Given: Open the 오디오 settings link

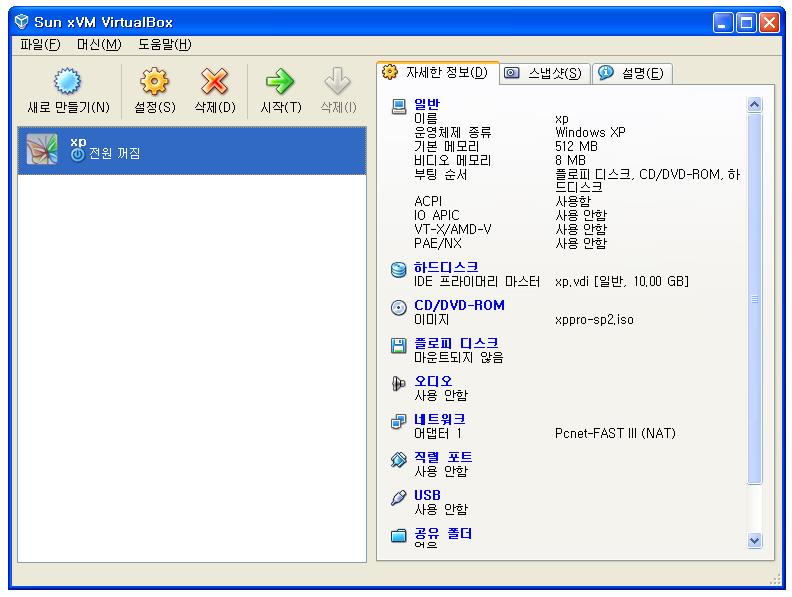Looking at the screenshot, I should (433, 381).
